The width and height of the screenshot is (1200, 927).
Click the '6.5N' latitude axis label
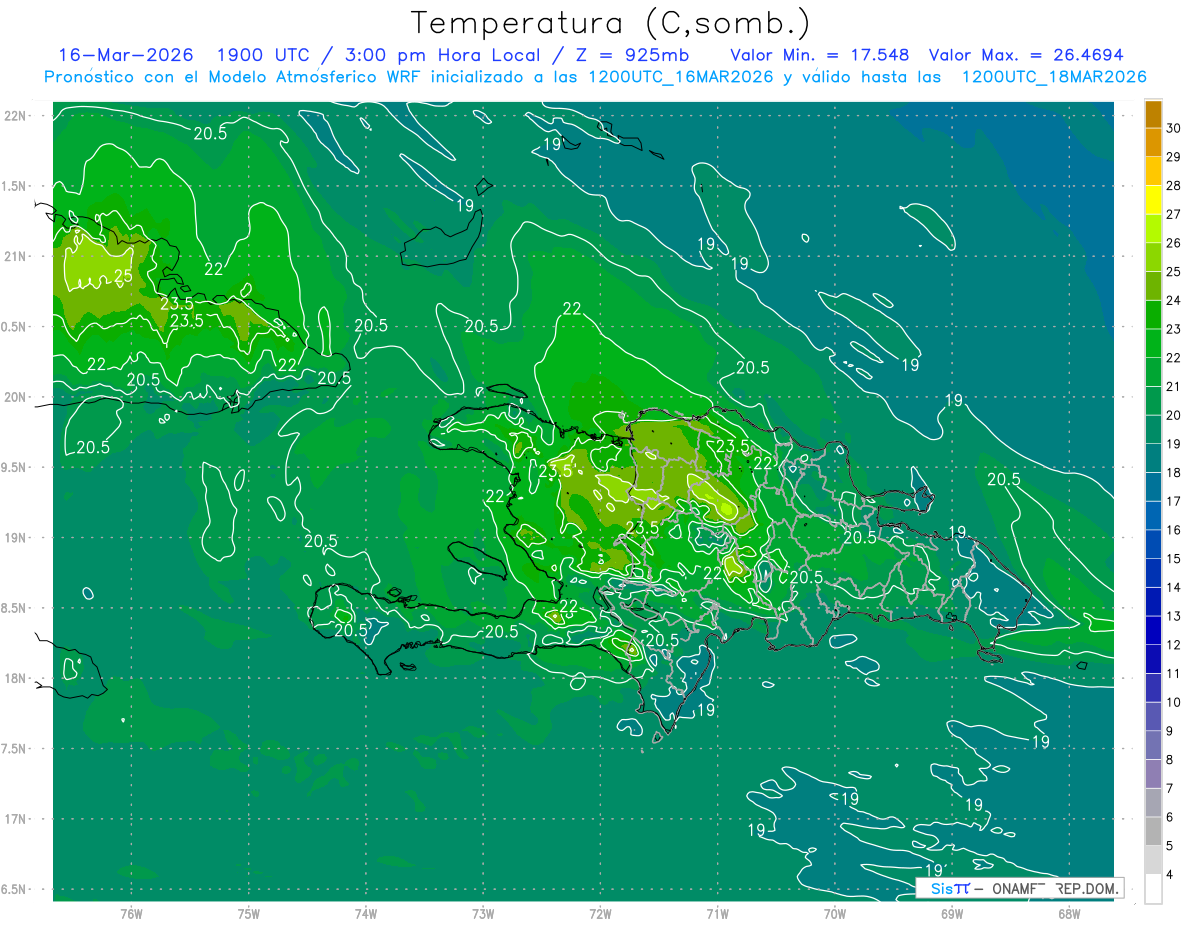pyautogui.click(x=15, y=889)
